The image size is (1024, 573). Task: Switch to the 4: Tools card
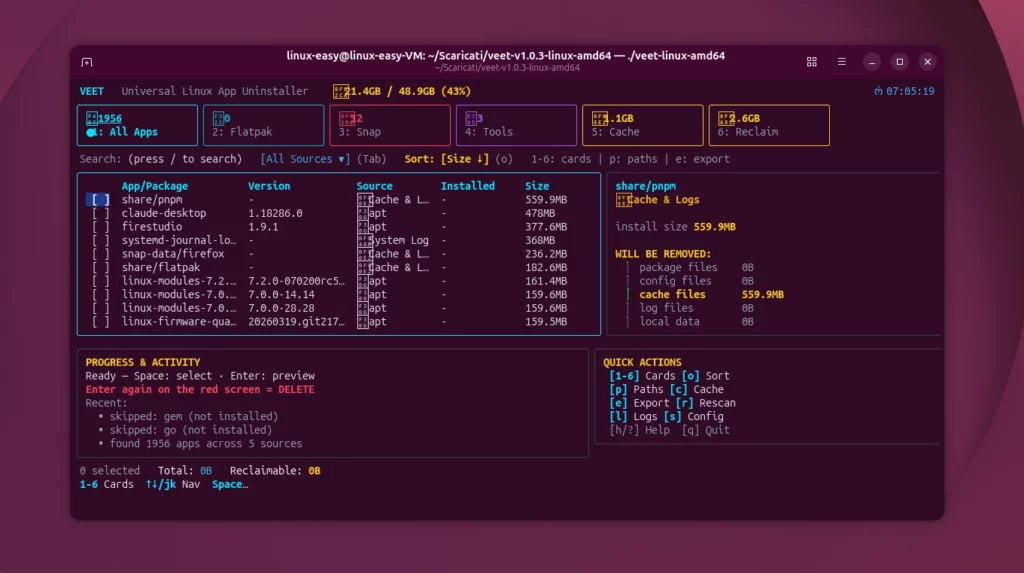[516, 125]
